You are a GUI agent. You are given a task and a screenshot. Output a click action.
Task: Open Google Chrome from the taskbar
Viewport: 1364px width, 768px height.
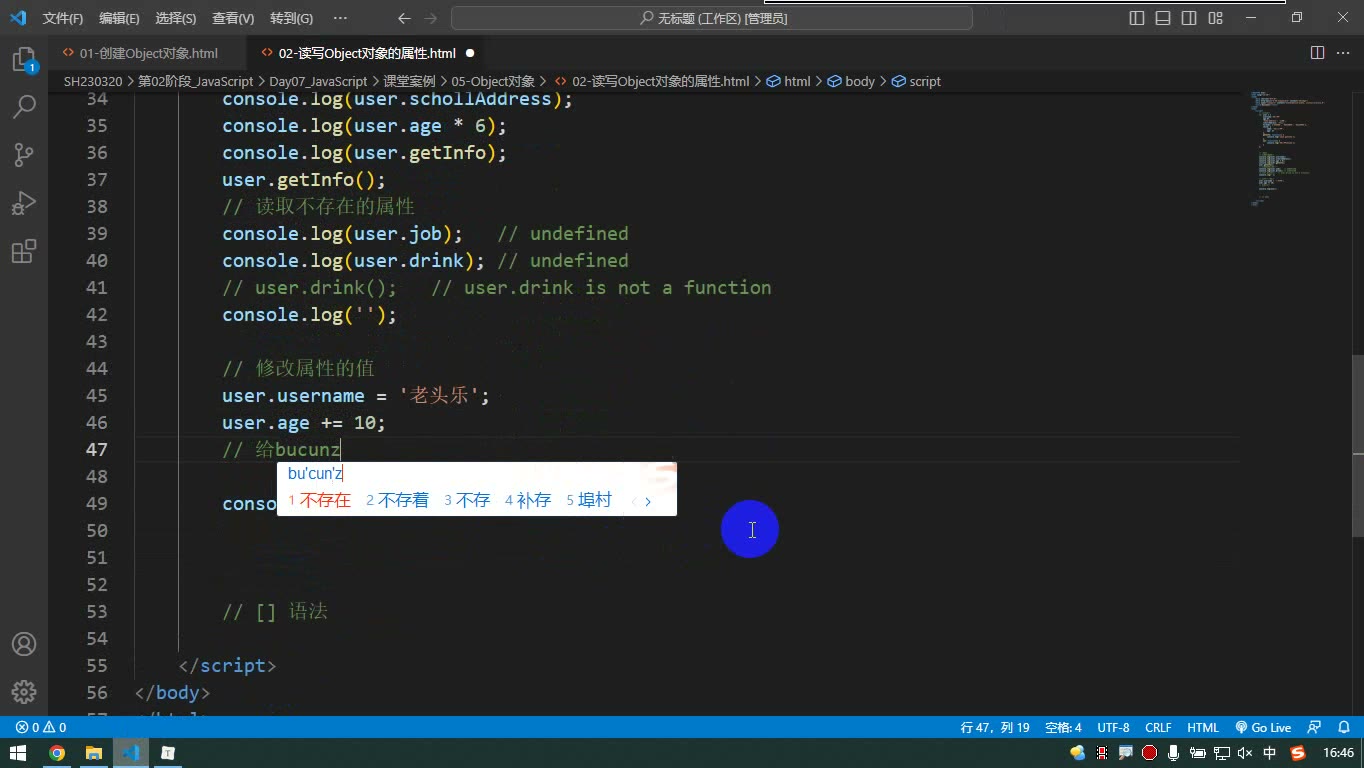point(57,753)
